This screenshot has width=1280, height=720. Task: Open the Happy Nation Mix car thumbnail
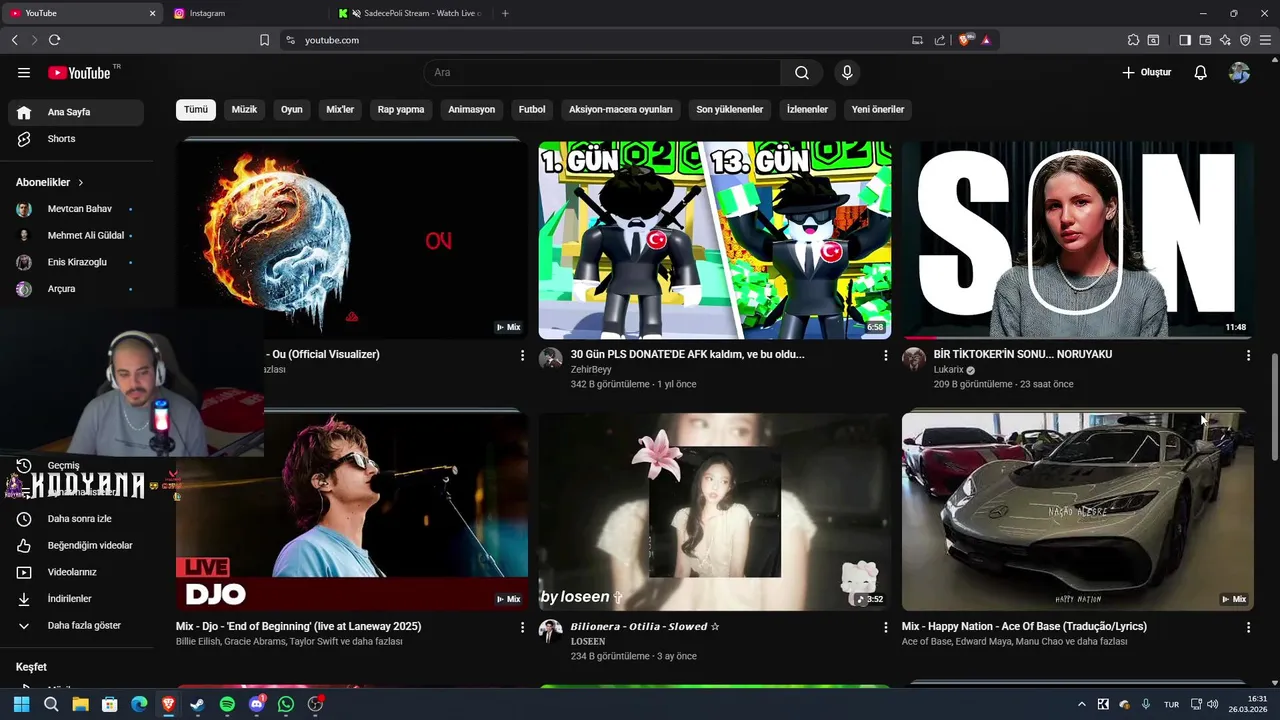(1078, 511)
